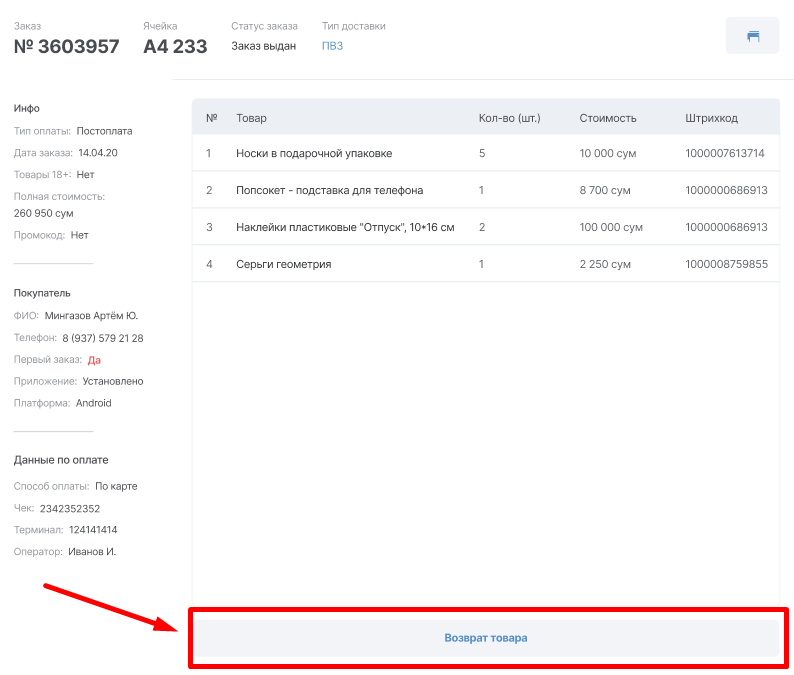Viewport: 794px width, 675px height.
Task: Click the Установлено application value
Action: [x=113, y=381]
